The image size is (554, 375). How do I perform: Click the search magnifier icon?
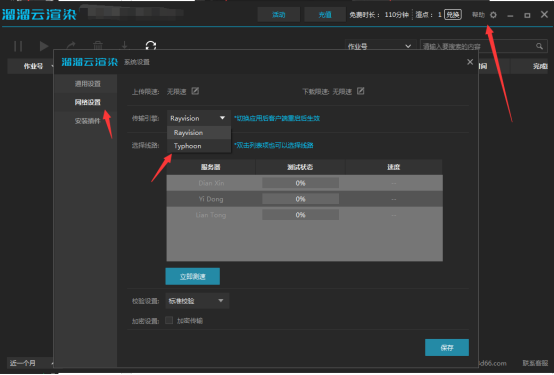click(539, 46)
